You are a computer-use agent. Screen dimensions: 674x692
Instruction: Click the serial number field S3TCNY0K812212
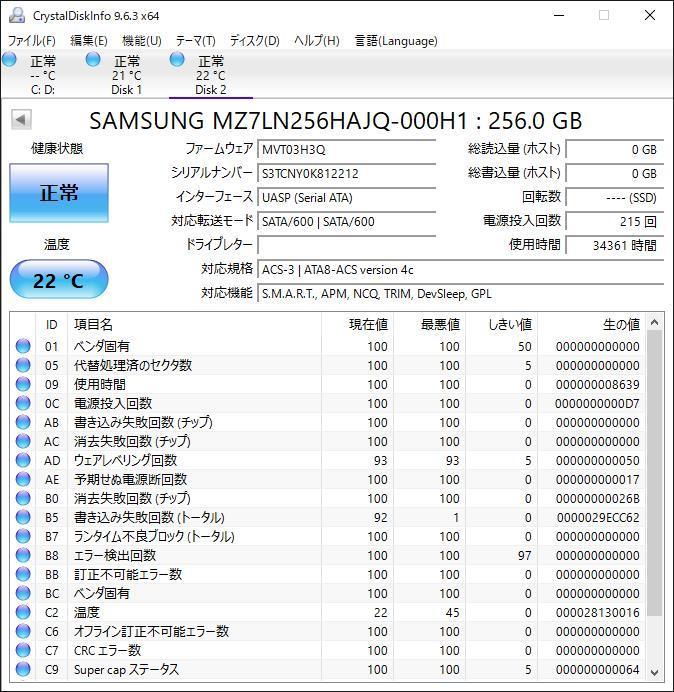point(346,173)
